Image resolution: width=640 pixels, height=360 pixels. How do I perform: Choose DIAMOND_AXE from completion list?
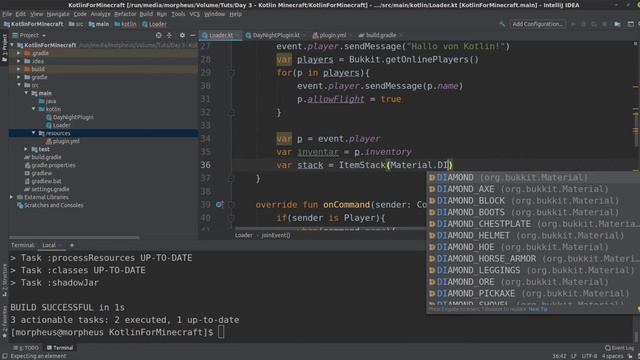coord(533,189)
